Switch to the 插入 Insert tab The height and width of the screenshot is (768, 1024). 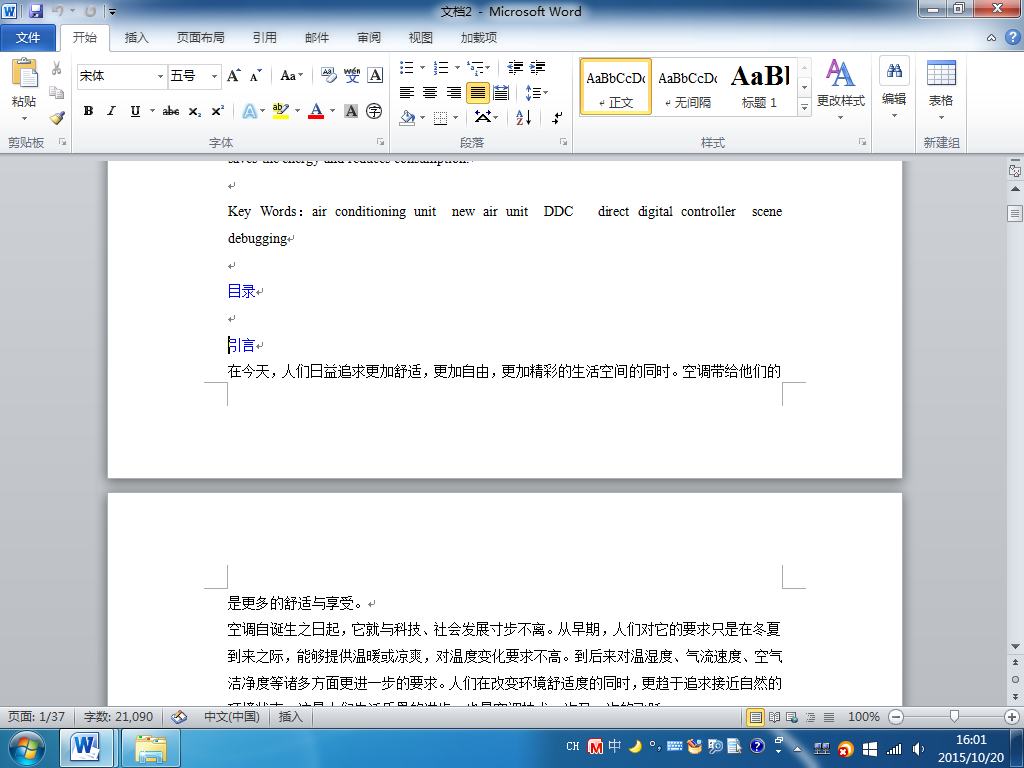(136, 38)
